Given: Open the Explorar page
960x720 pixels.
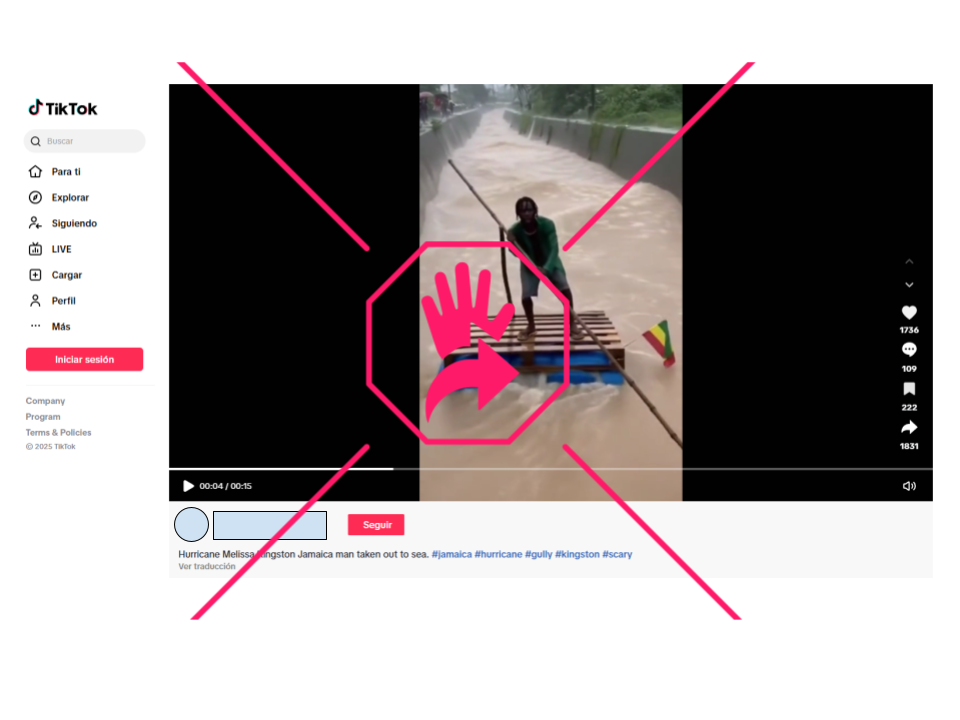Looking at the screenshot, I should 70,198.
